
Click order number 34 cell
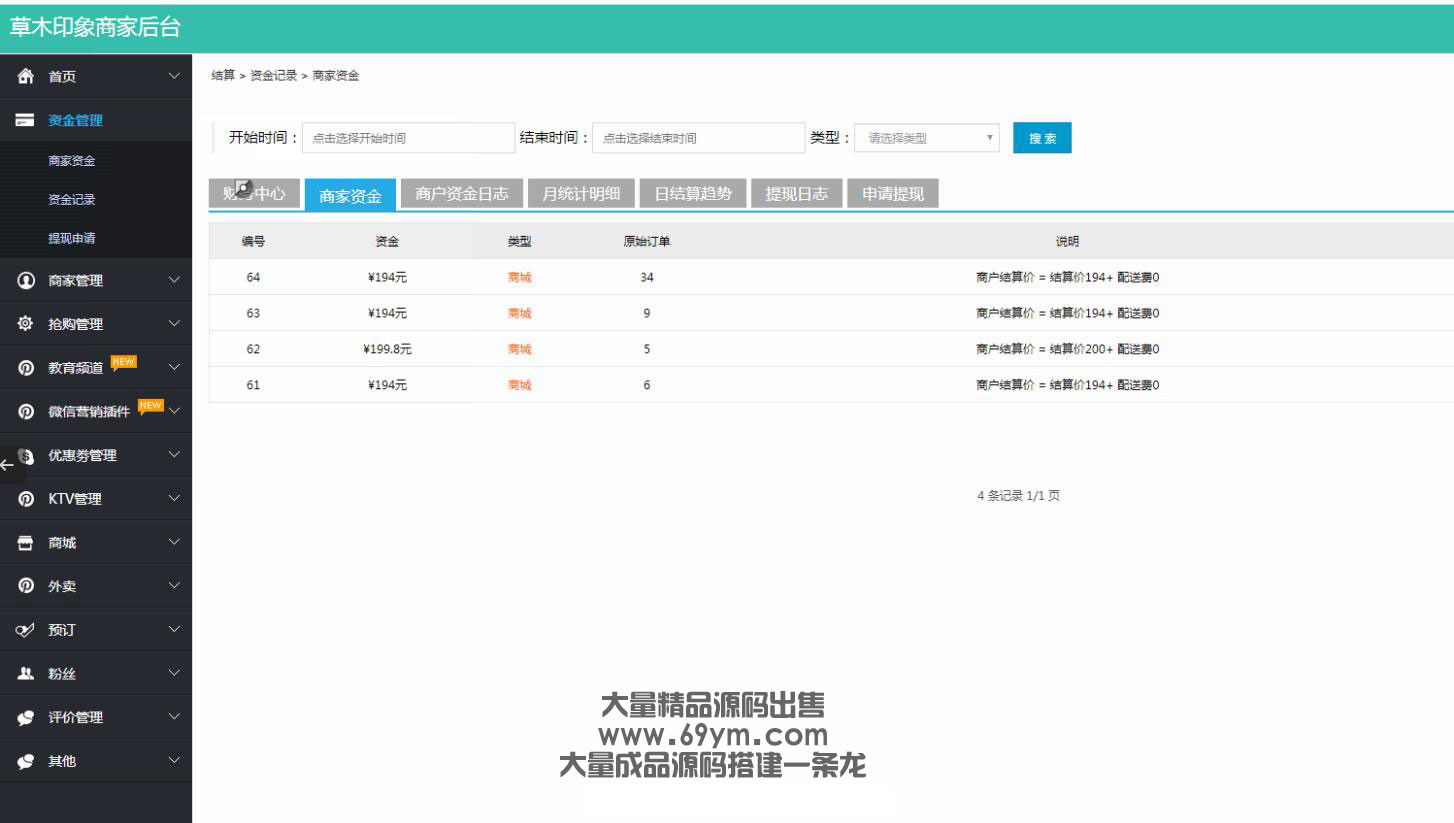pos(647,277)
